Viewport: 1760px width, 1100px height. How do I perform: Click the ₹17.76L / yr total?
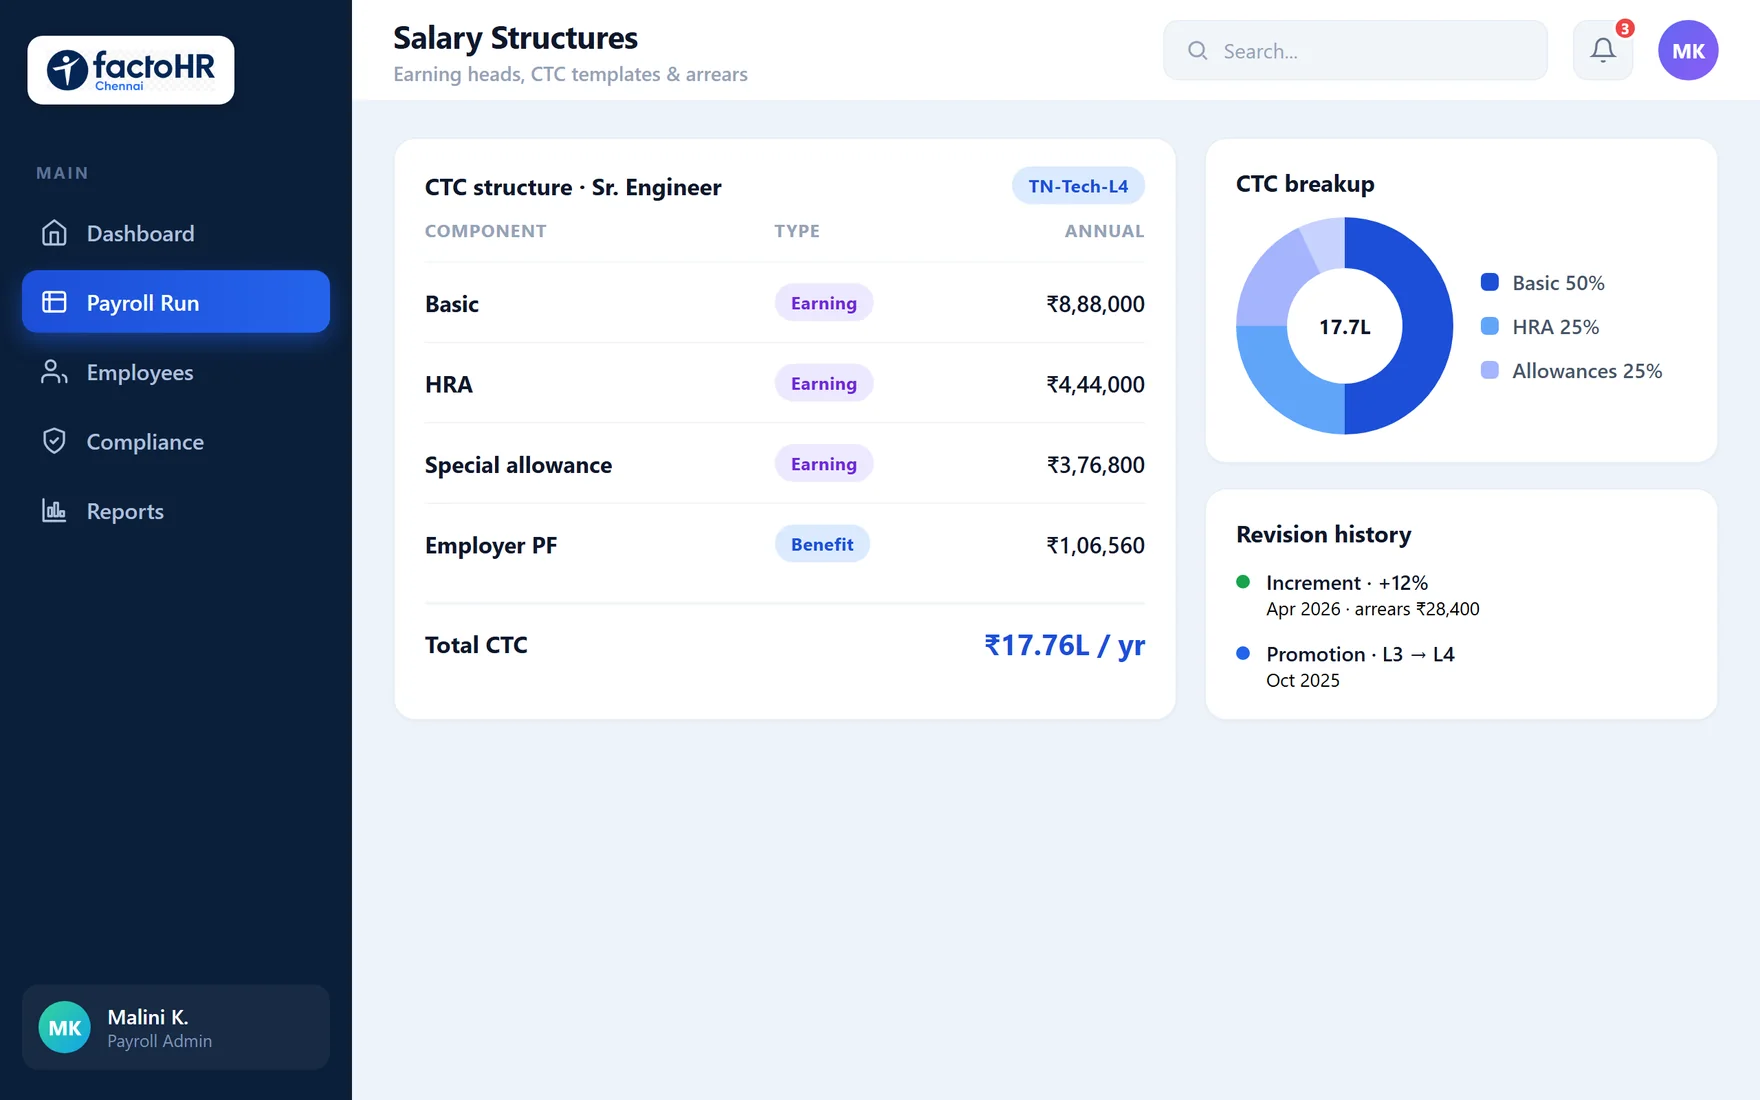tap(1064, 645)
